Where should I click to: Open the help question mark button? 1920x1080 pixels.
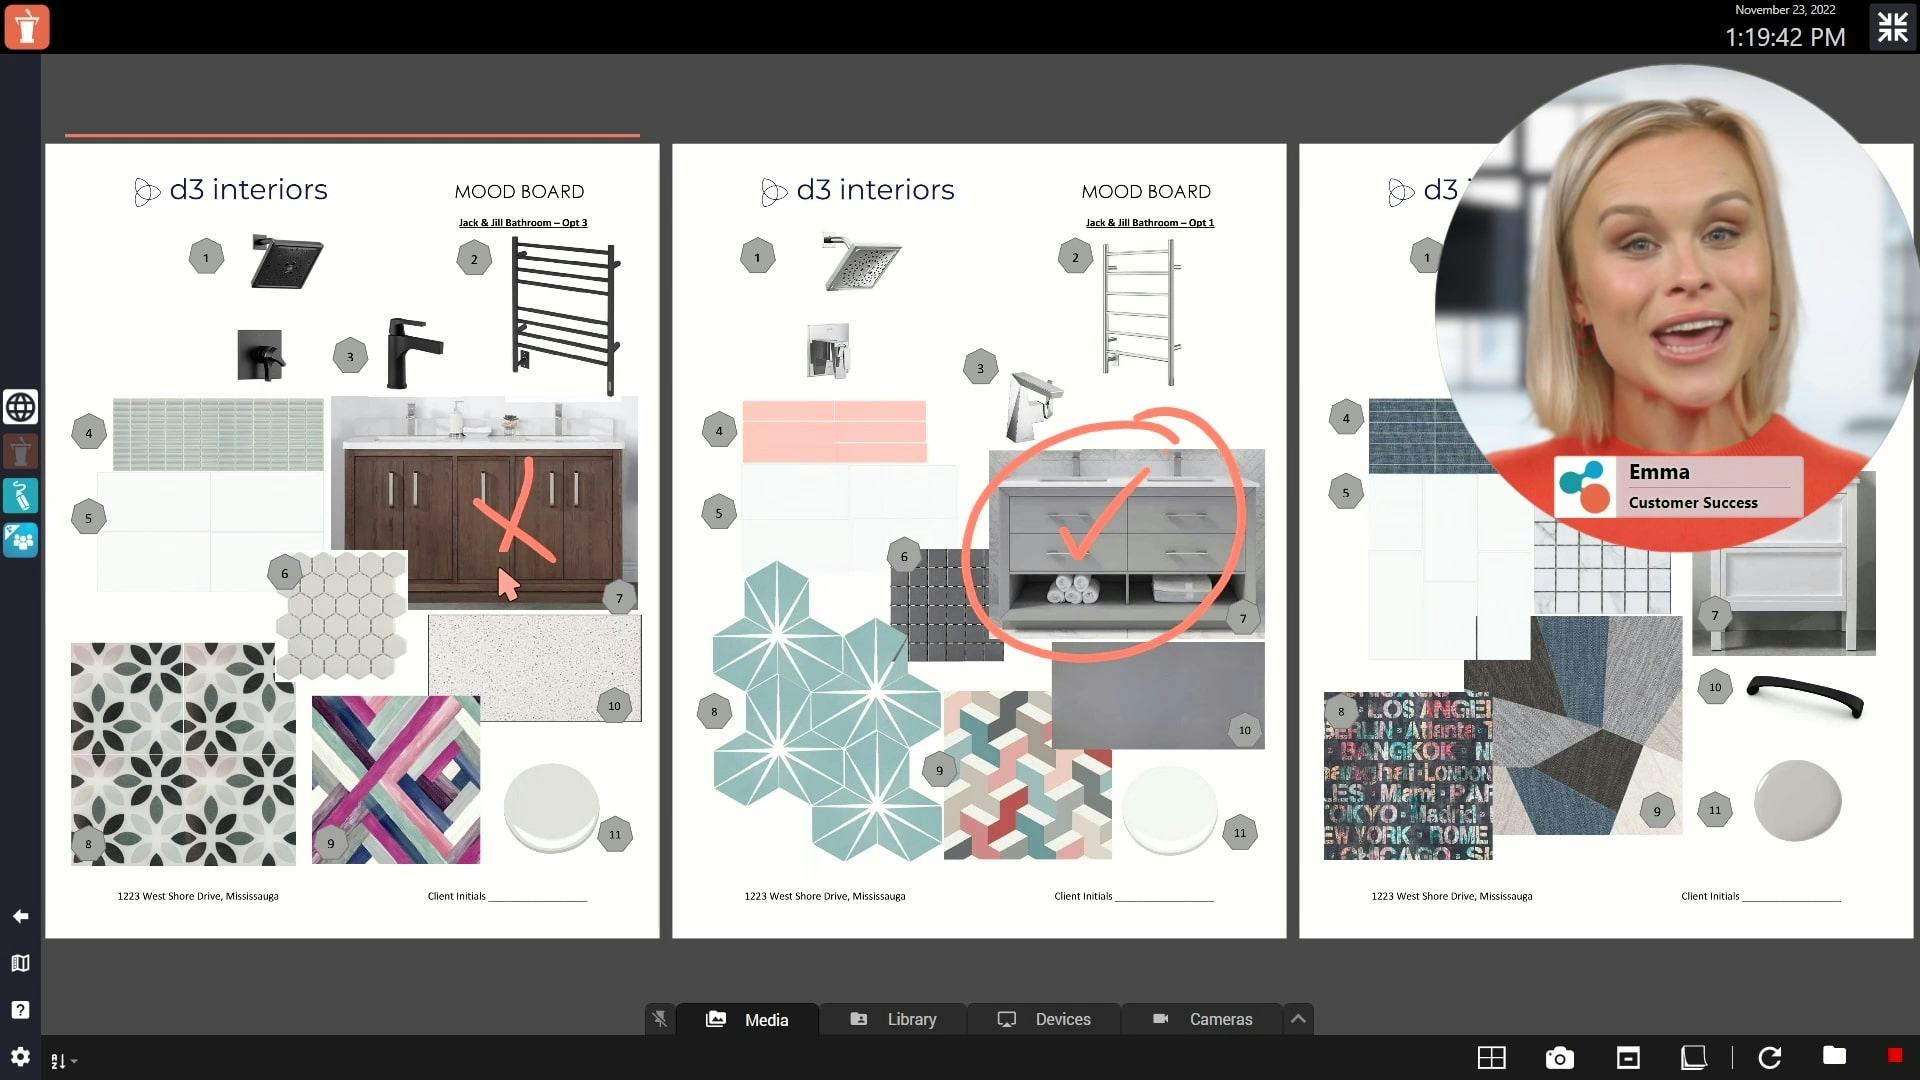20,1010
